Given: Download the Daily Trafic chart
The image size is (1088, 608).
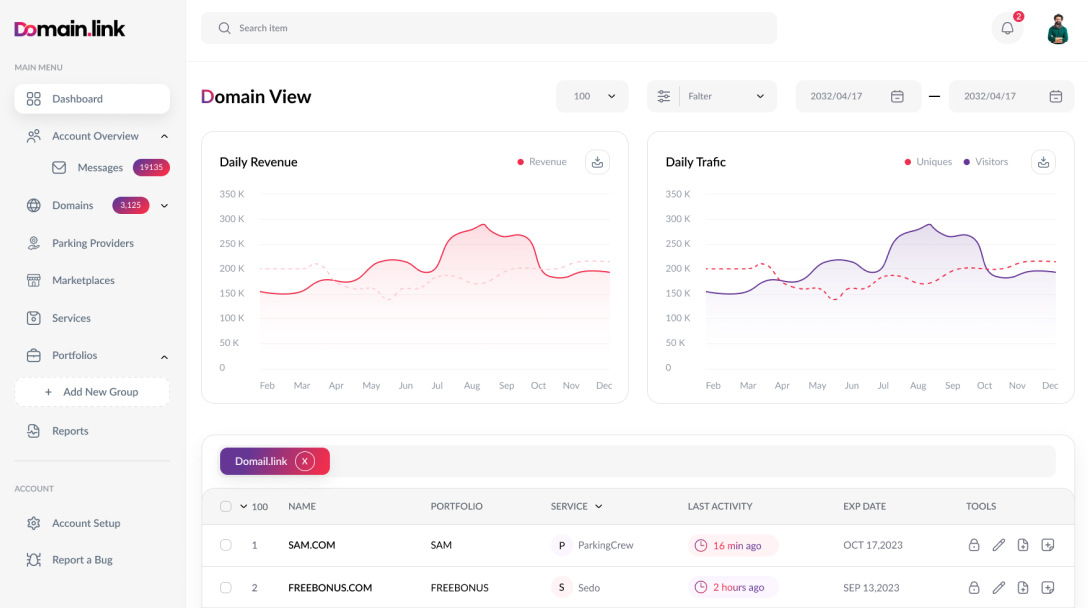Looking at the screenshot, I should [1043, 161].
